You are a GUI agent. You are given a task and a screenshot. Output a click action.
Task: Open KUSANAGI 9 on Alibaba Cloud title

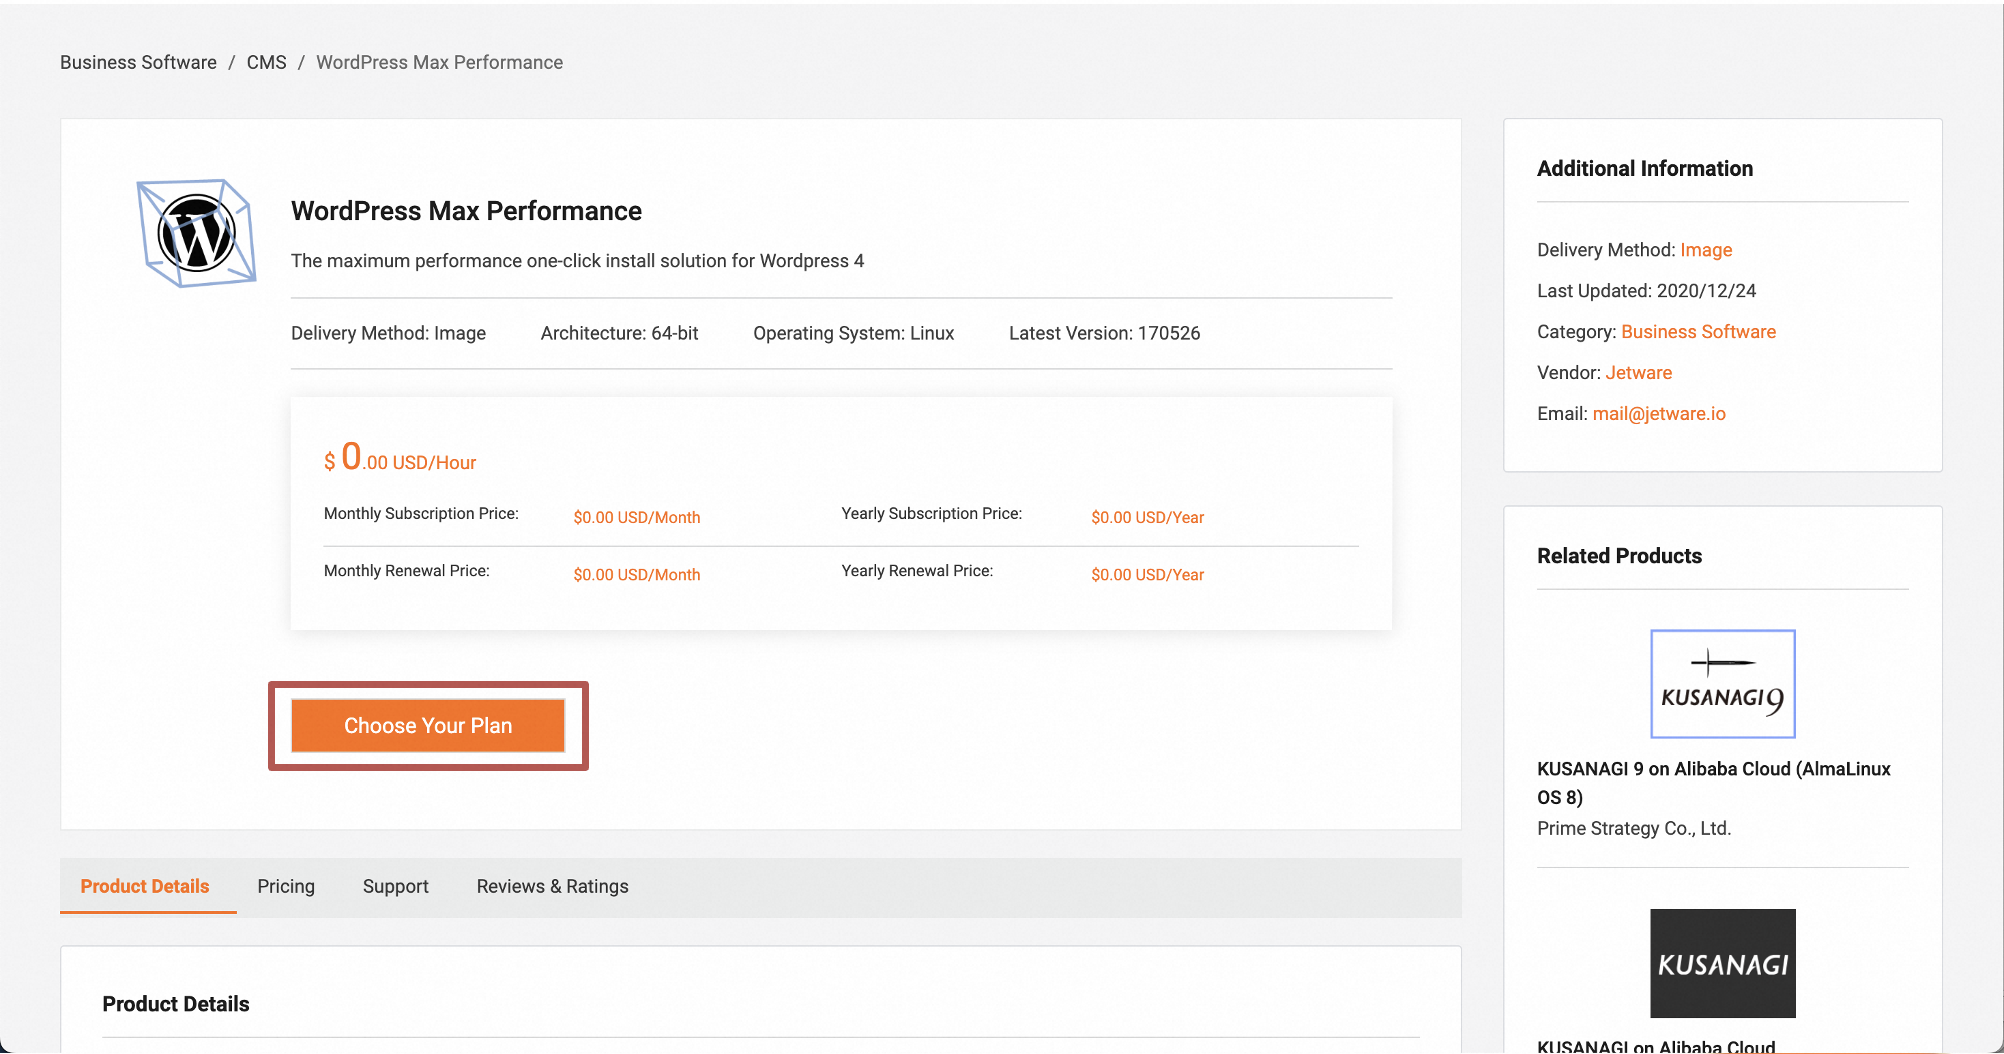coord(1713,782)
